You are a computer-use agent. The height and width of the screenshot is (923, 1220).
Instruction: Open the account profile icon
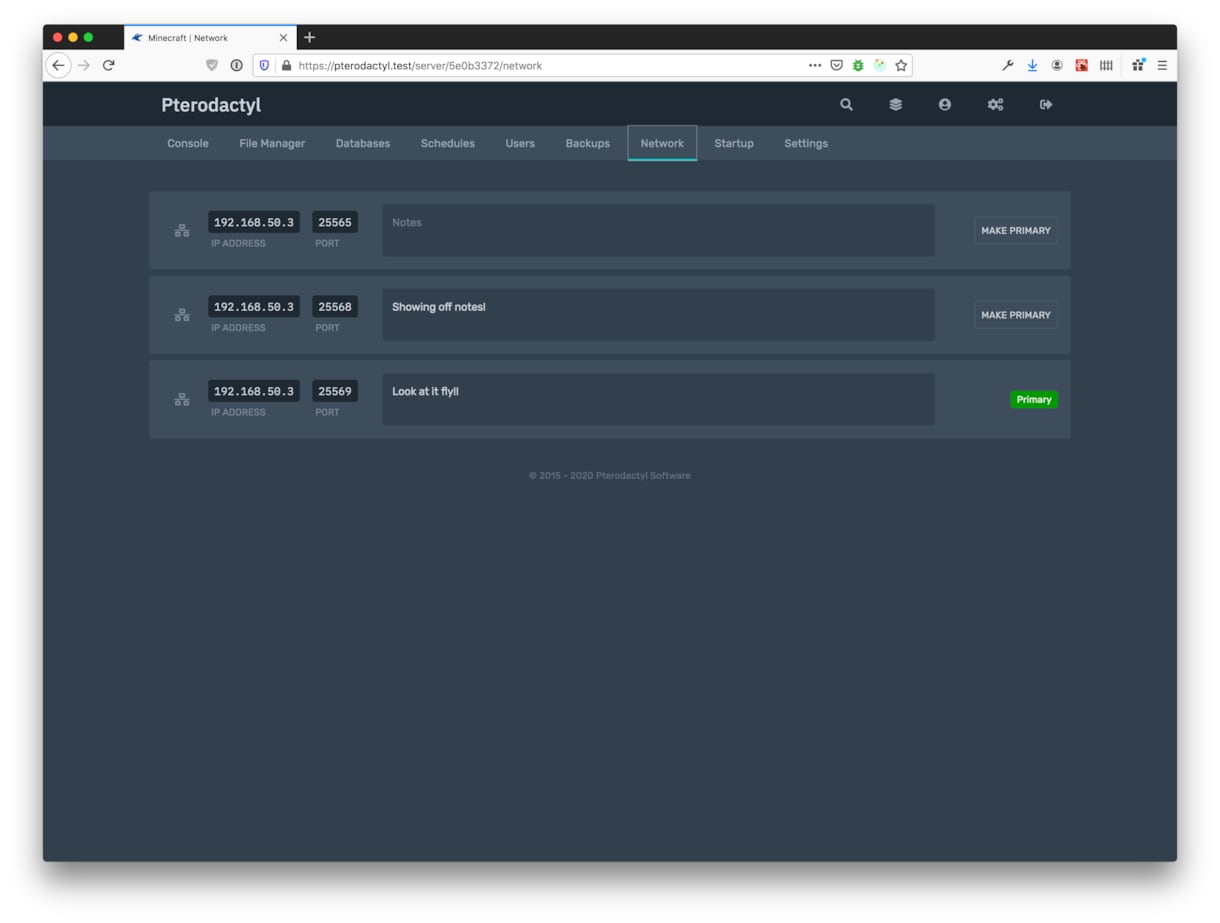pos(945,104)
